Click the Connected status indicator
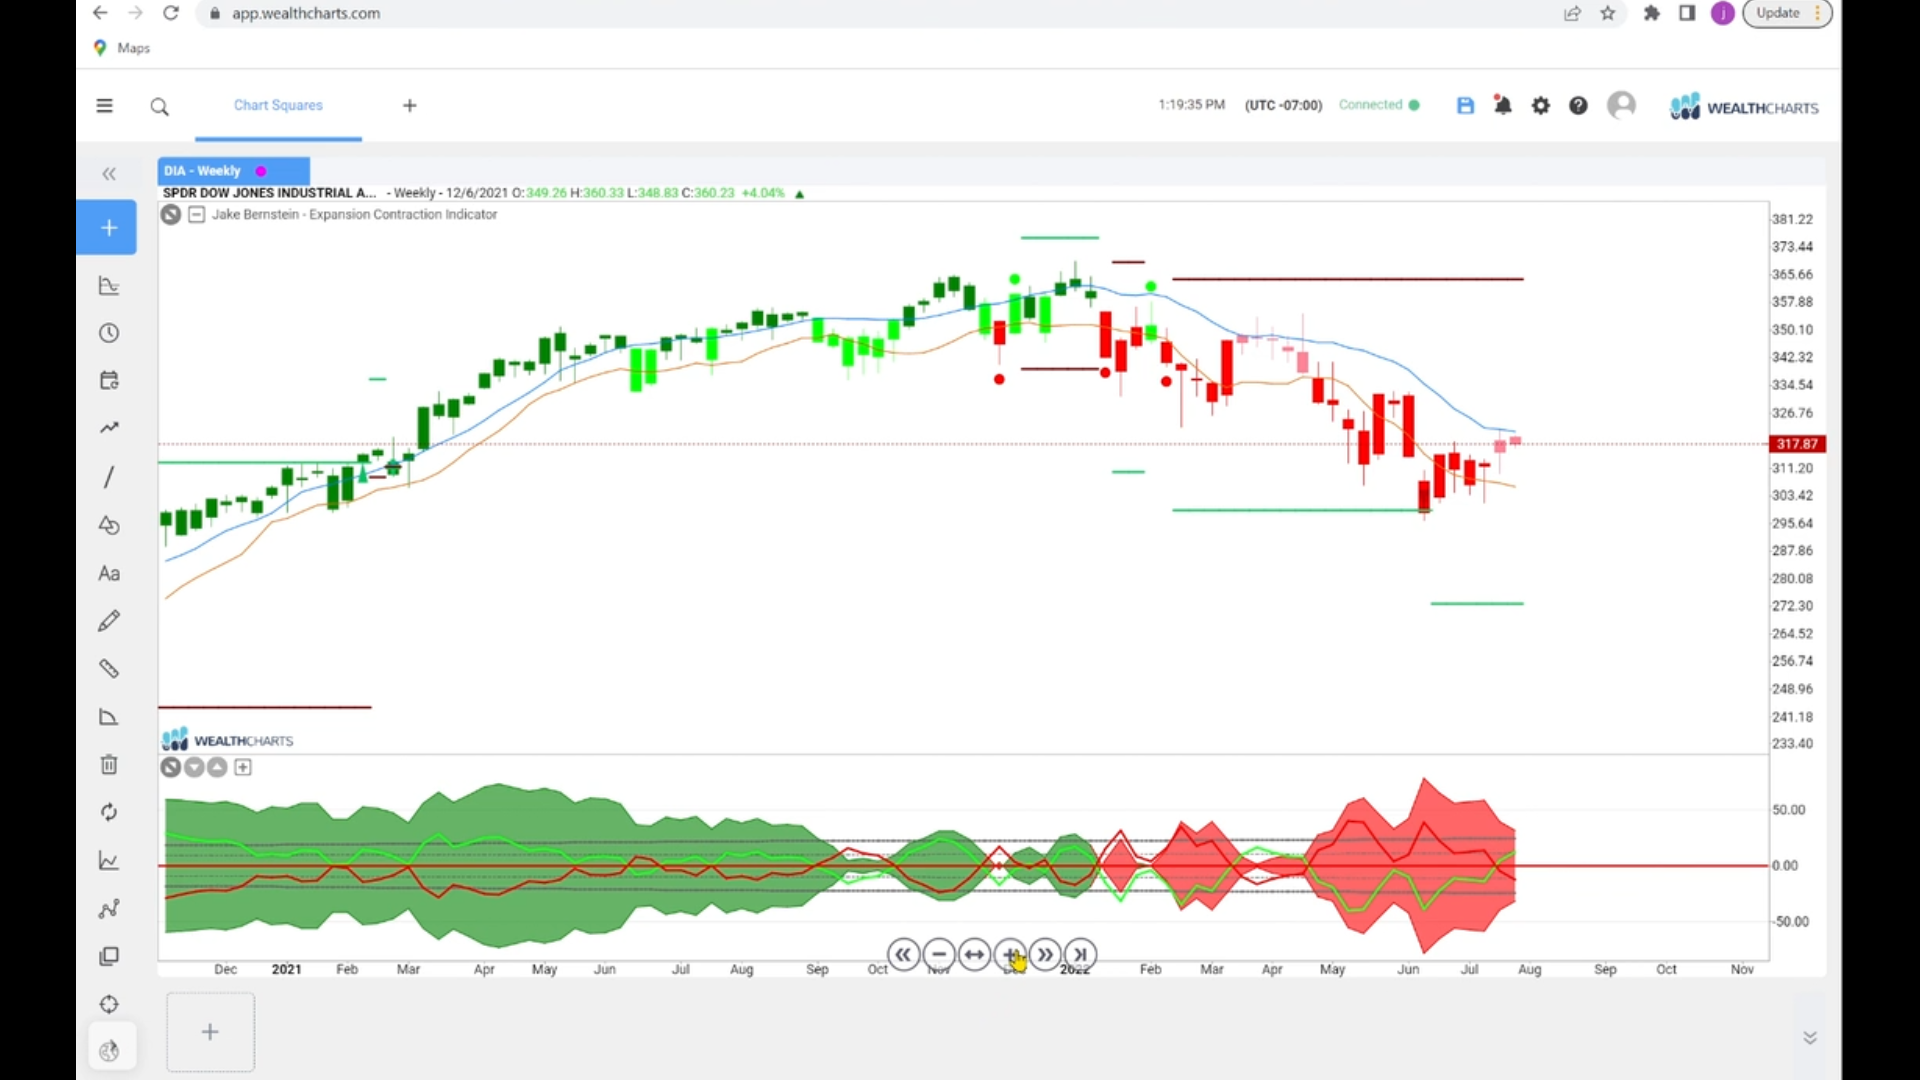This screenshot has width=1920, height=1080. (x=1379, y=105)
